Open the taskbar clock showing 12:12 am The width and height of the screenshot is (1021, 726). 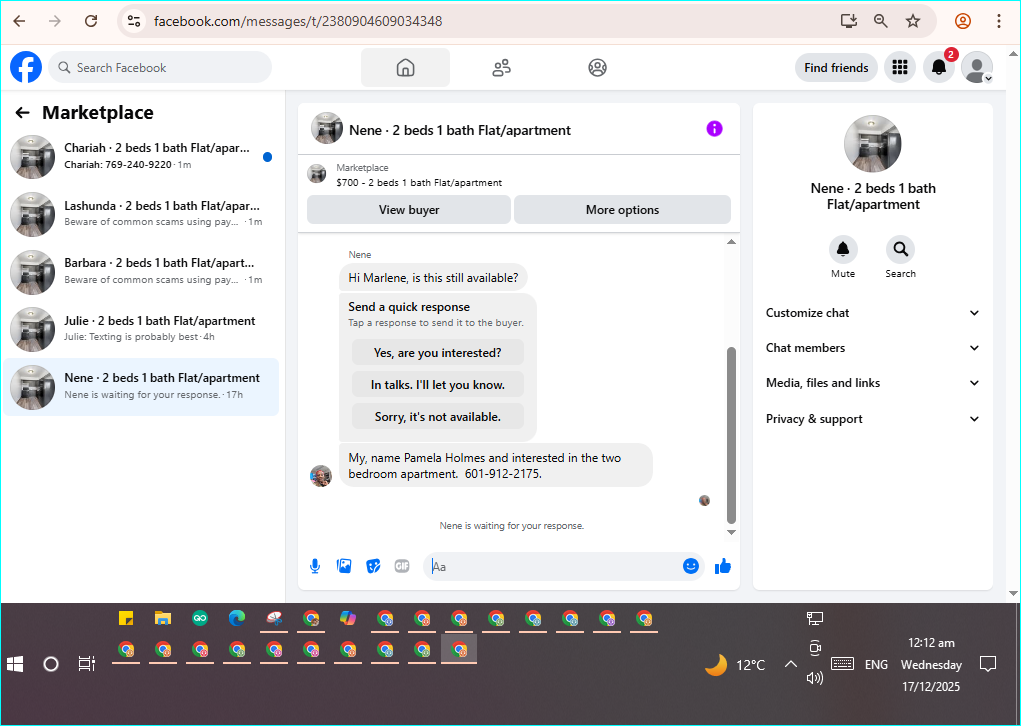coord(931,664)
